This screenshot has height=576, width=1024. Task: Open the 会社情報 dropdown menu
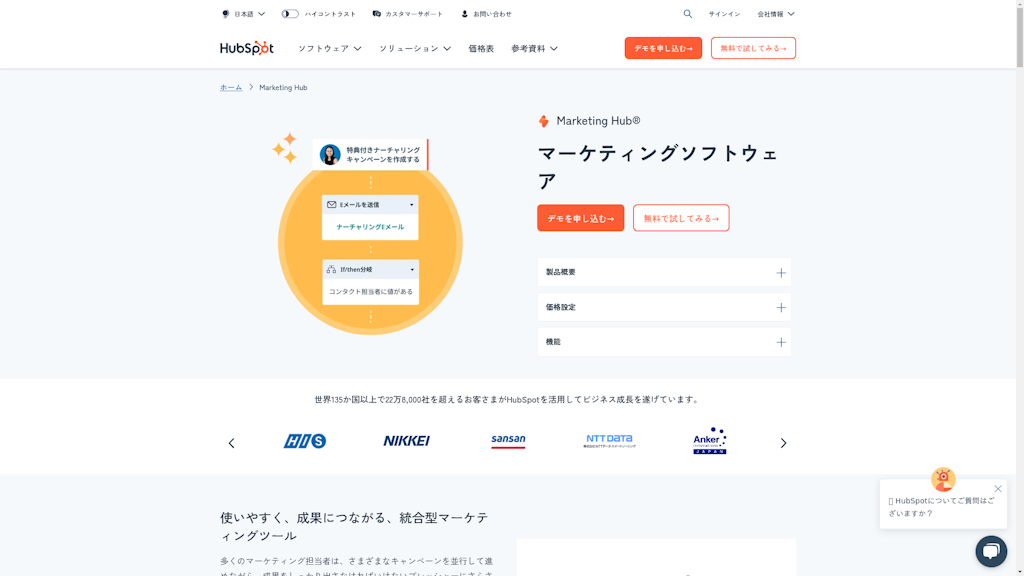point(775,14)
